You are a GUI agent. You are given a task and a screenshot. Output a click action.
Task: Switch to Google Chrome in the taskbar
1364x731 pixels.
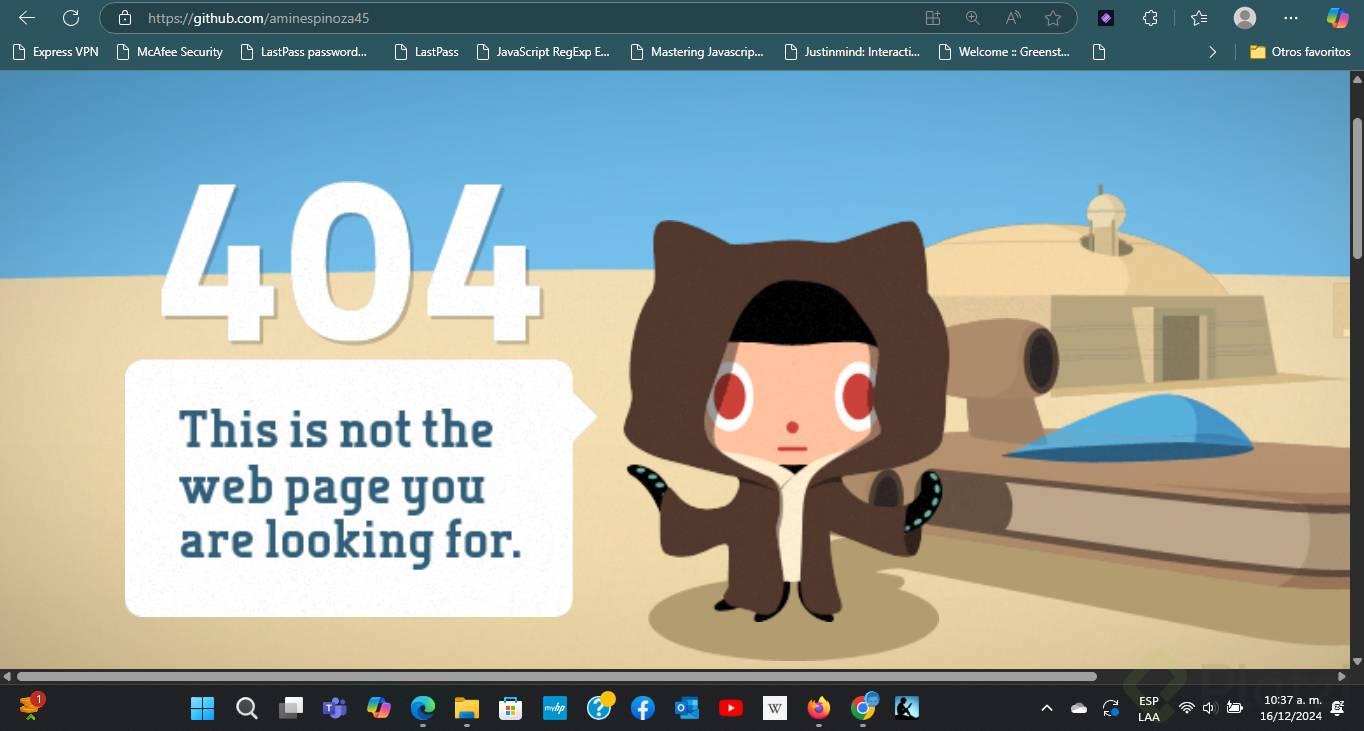tap(863, 708)
